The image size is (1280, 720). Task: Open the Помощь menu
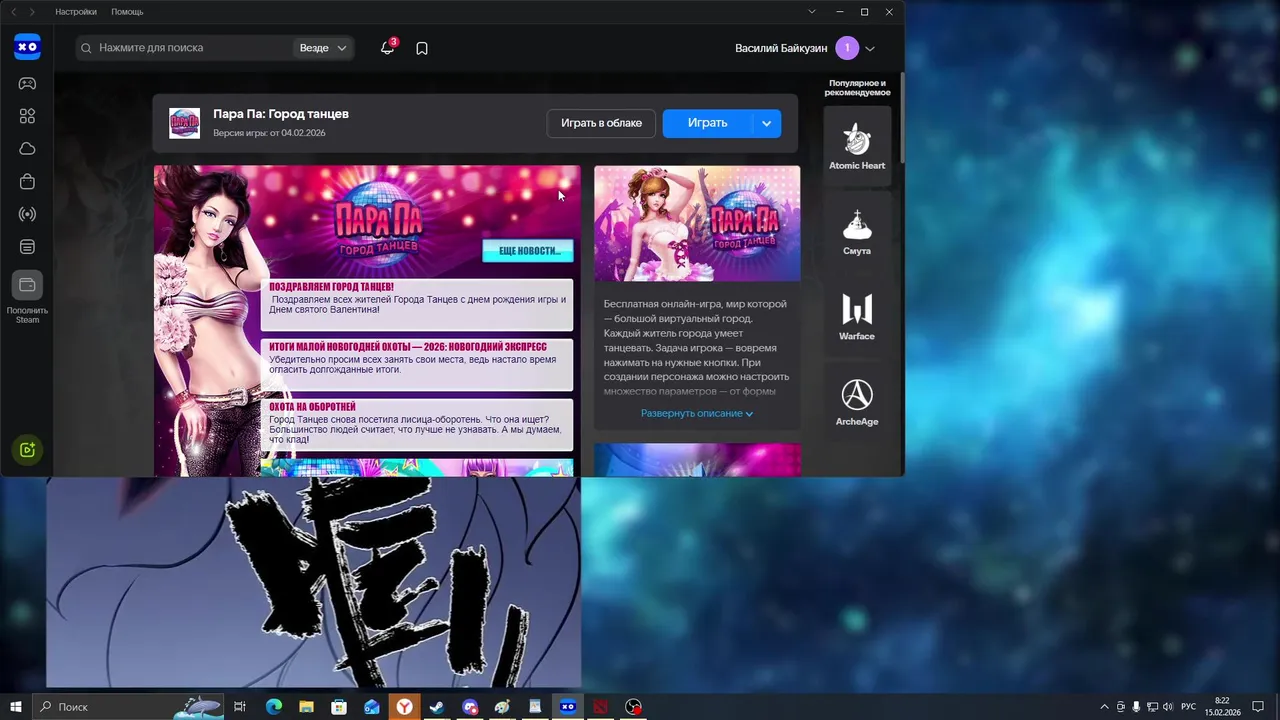point(127,12)
